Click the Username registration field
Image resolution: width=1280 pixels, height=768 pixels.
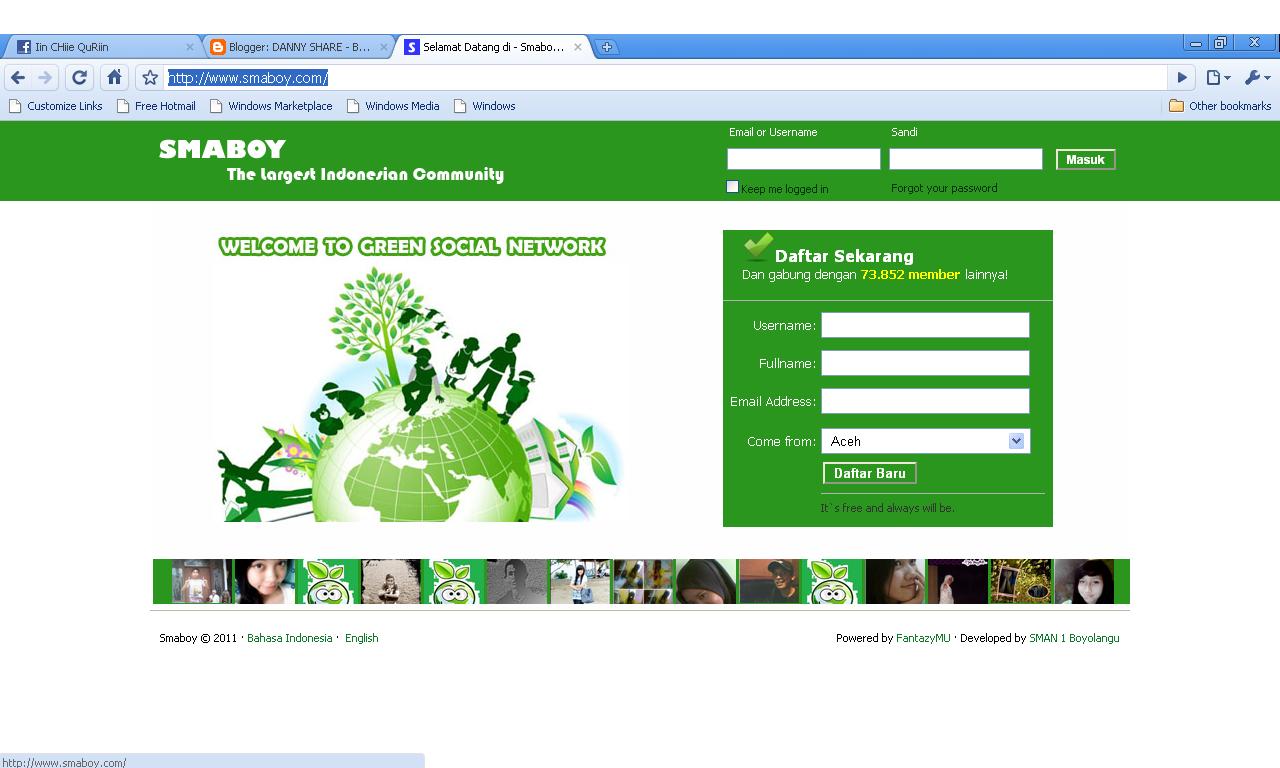pos(925,325)
